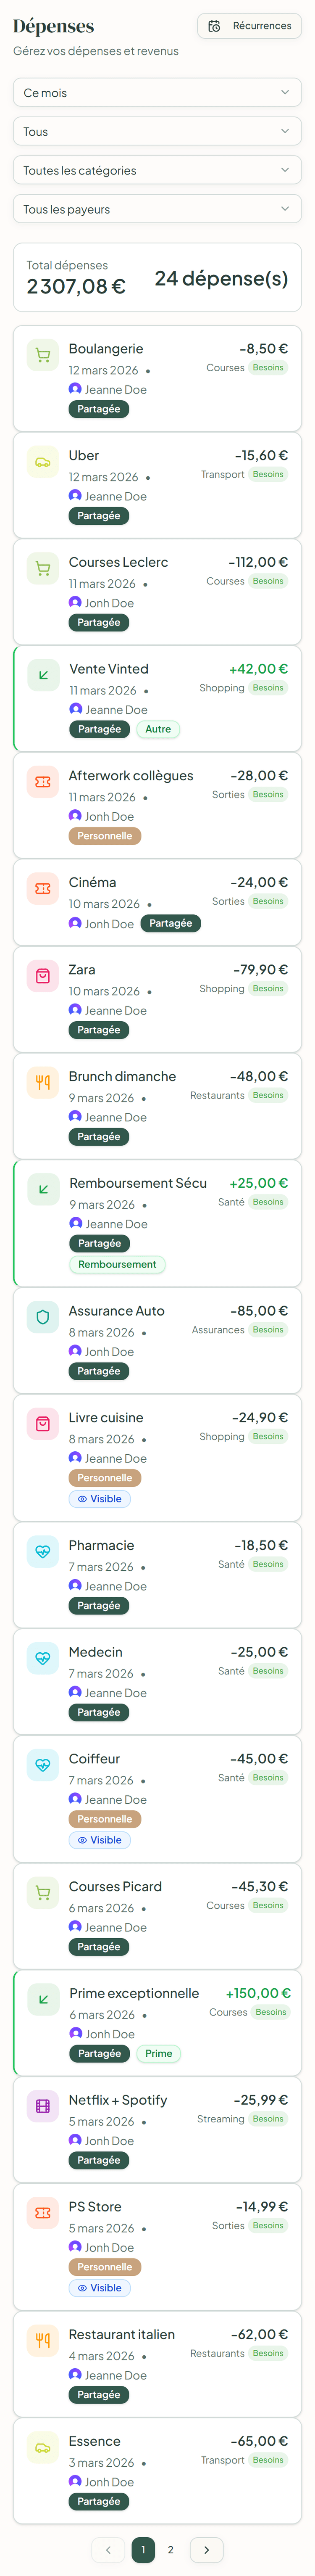Toggle the Visible eye on Livre cuisine

99,1499
